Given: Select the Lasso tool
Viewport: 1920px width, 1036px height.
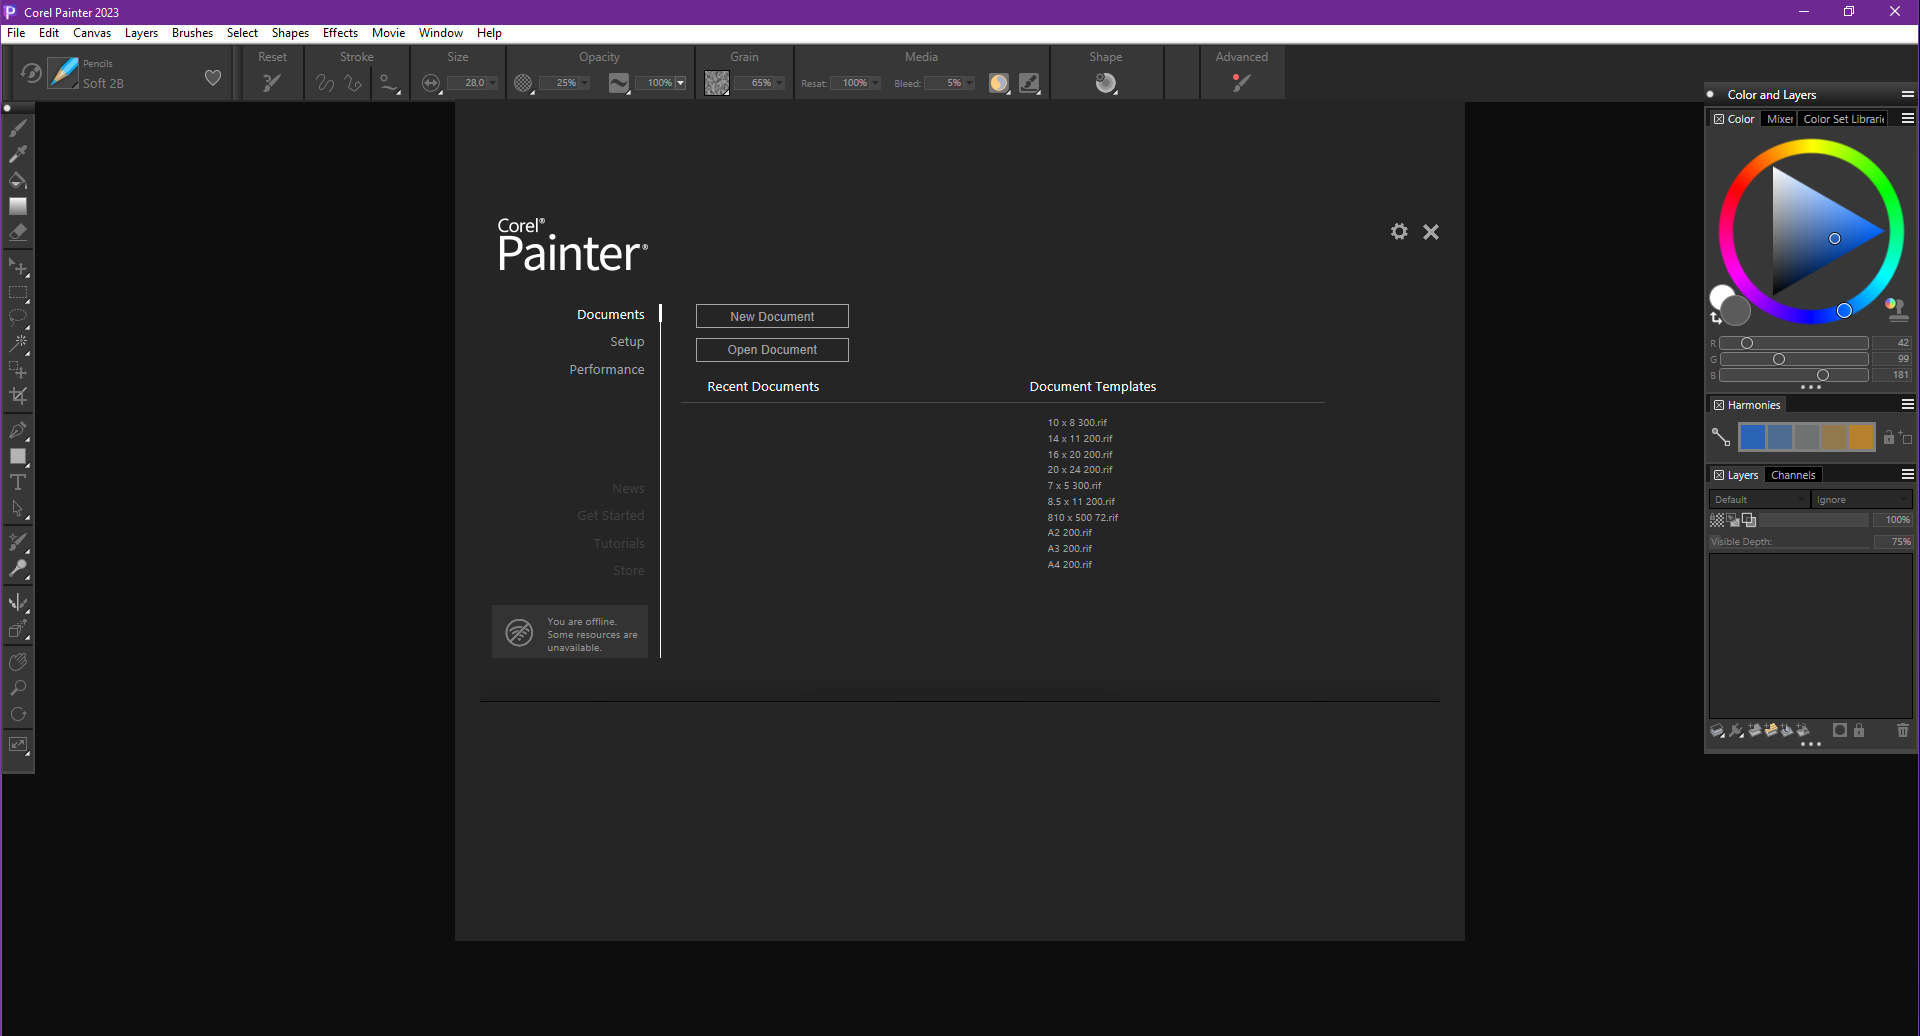Looking at the screenshot, I should (18, 318).
